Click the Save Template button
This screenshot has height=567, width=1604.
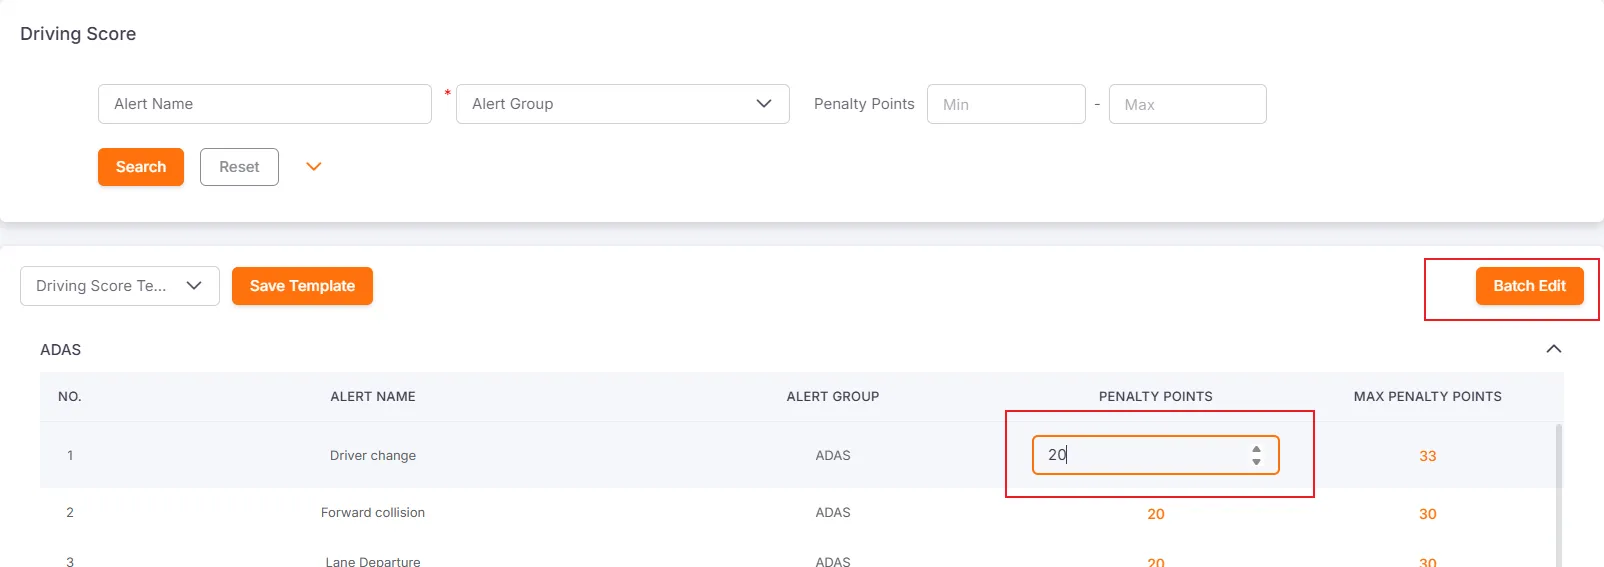(x=302, y=286)
